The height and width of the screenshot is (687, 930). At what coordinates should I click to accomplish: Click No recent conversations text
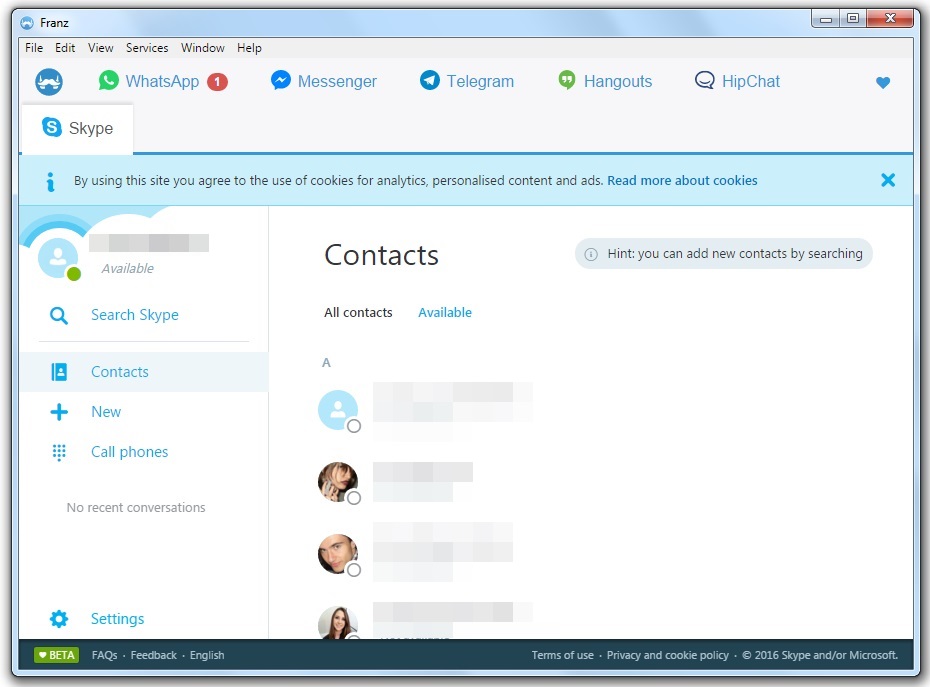(x=136, y=508)
